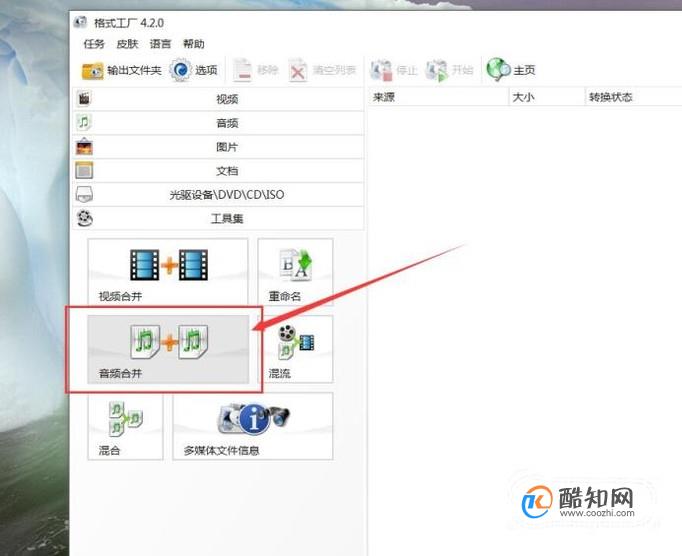The image size is (682, 556).
Task: Click the 来源 source column header
Action: pyautogui.click(x=438, y=97)
